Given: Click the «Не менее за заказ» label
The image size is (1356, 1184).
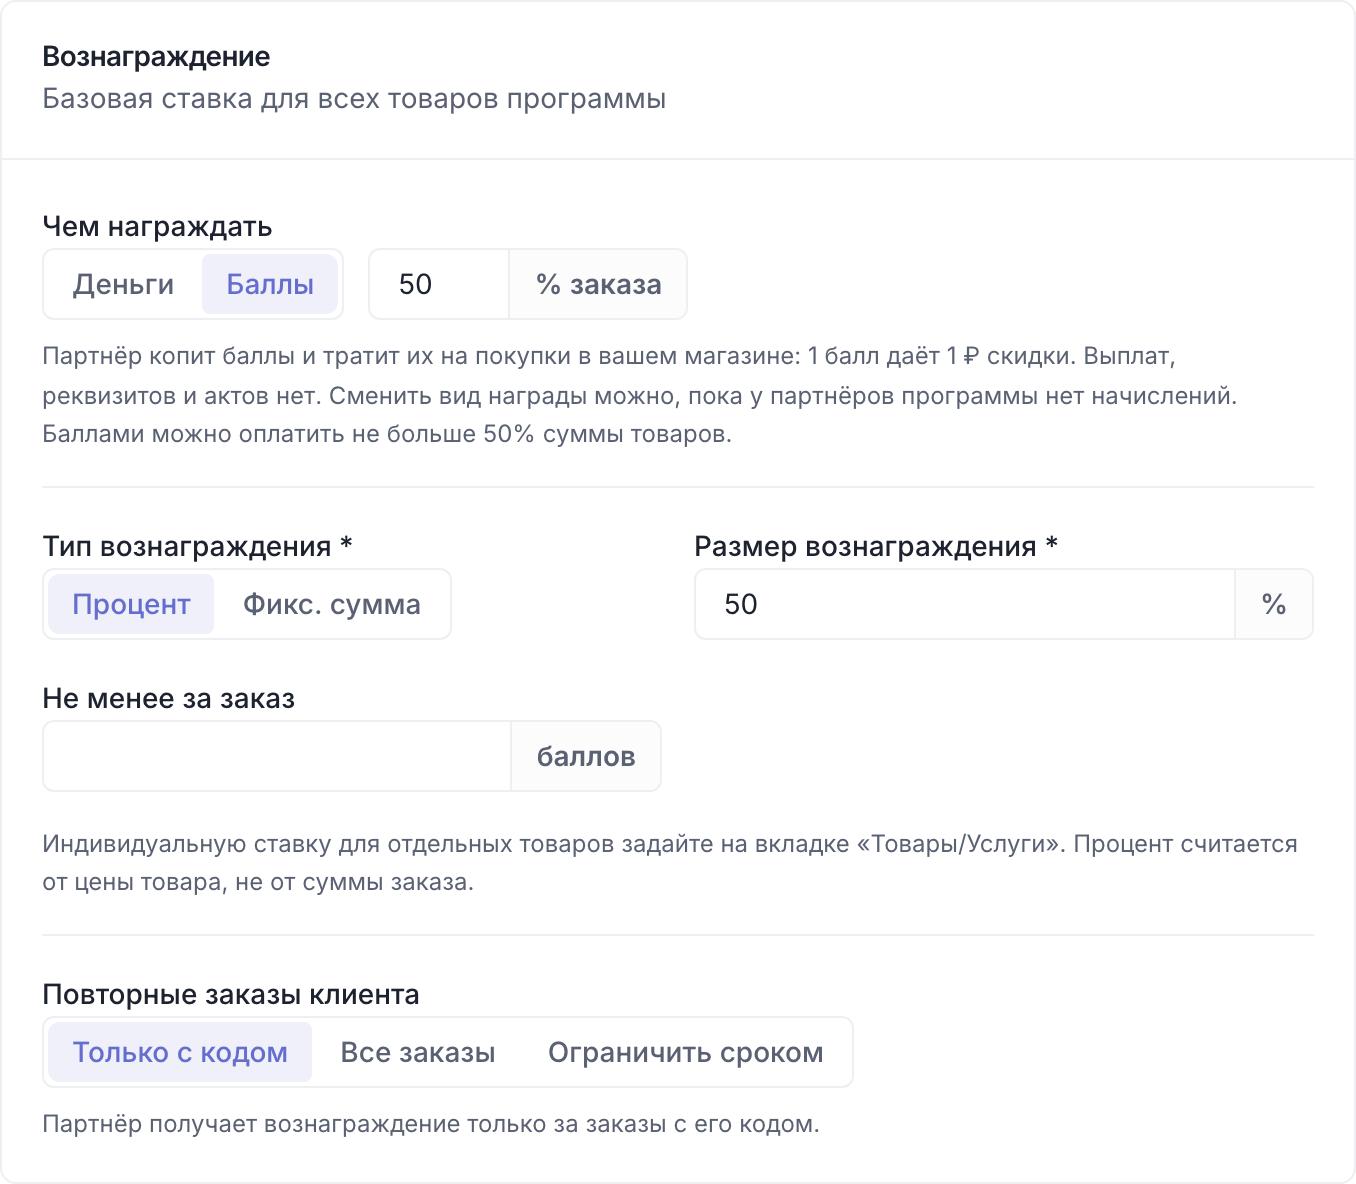Looking at the screenshot, I should pos(169,698).
